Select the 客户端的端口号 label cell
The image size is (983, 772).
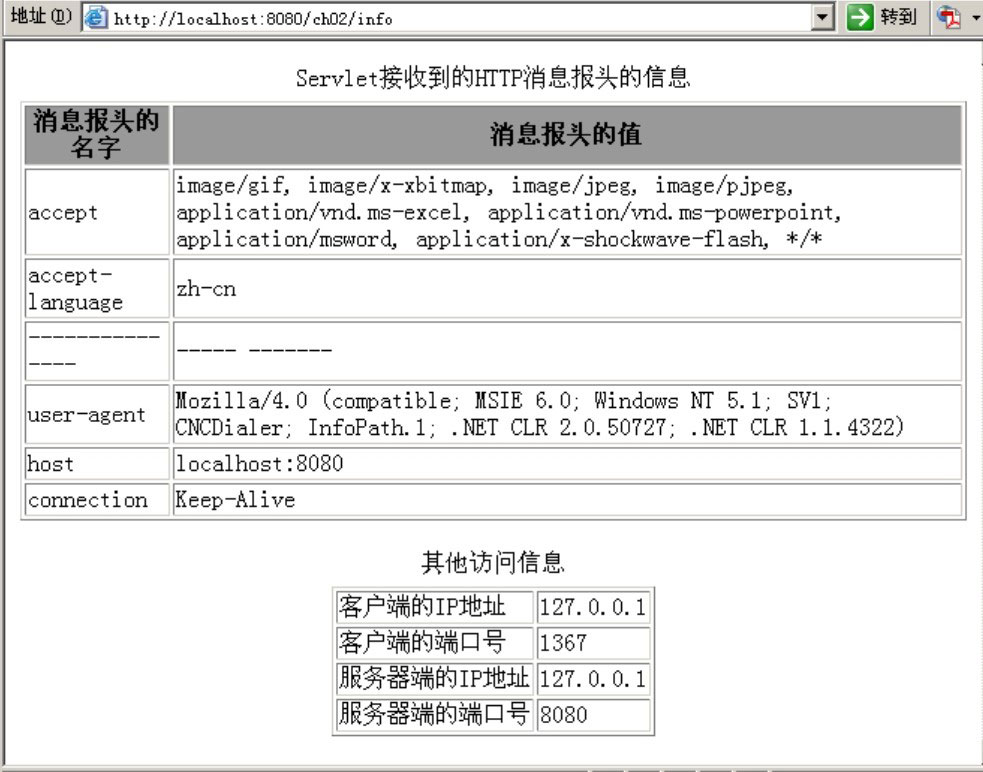pos(434,642)
